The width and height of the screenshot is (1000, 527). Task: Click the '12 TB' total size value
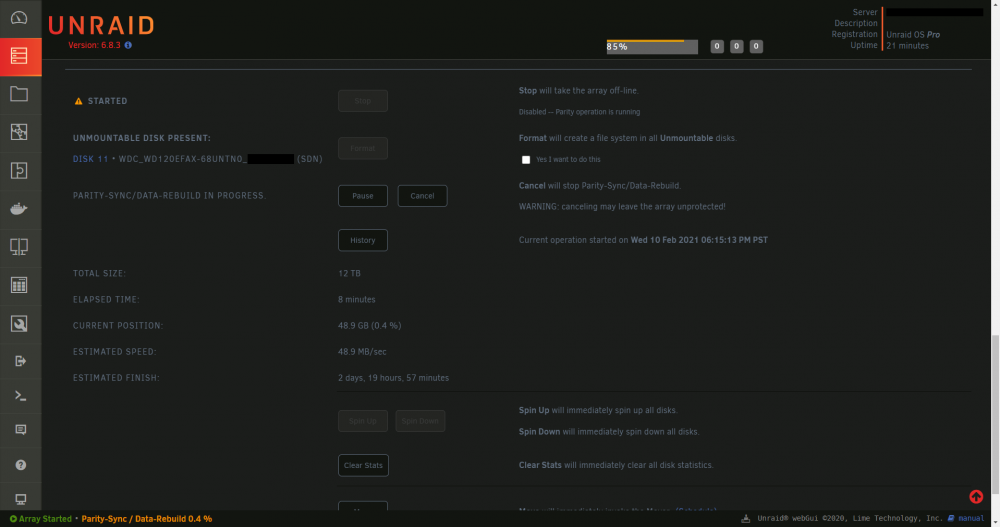click(349, 273)
